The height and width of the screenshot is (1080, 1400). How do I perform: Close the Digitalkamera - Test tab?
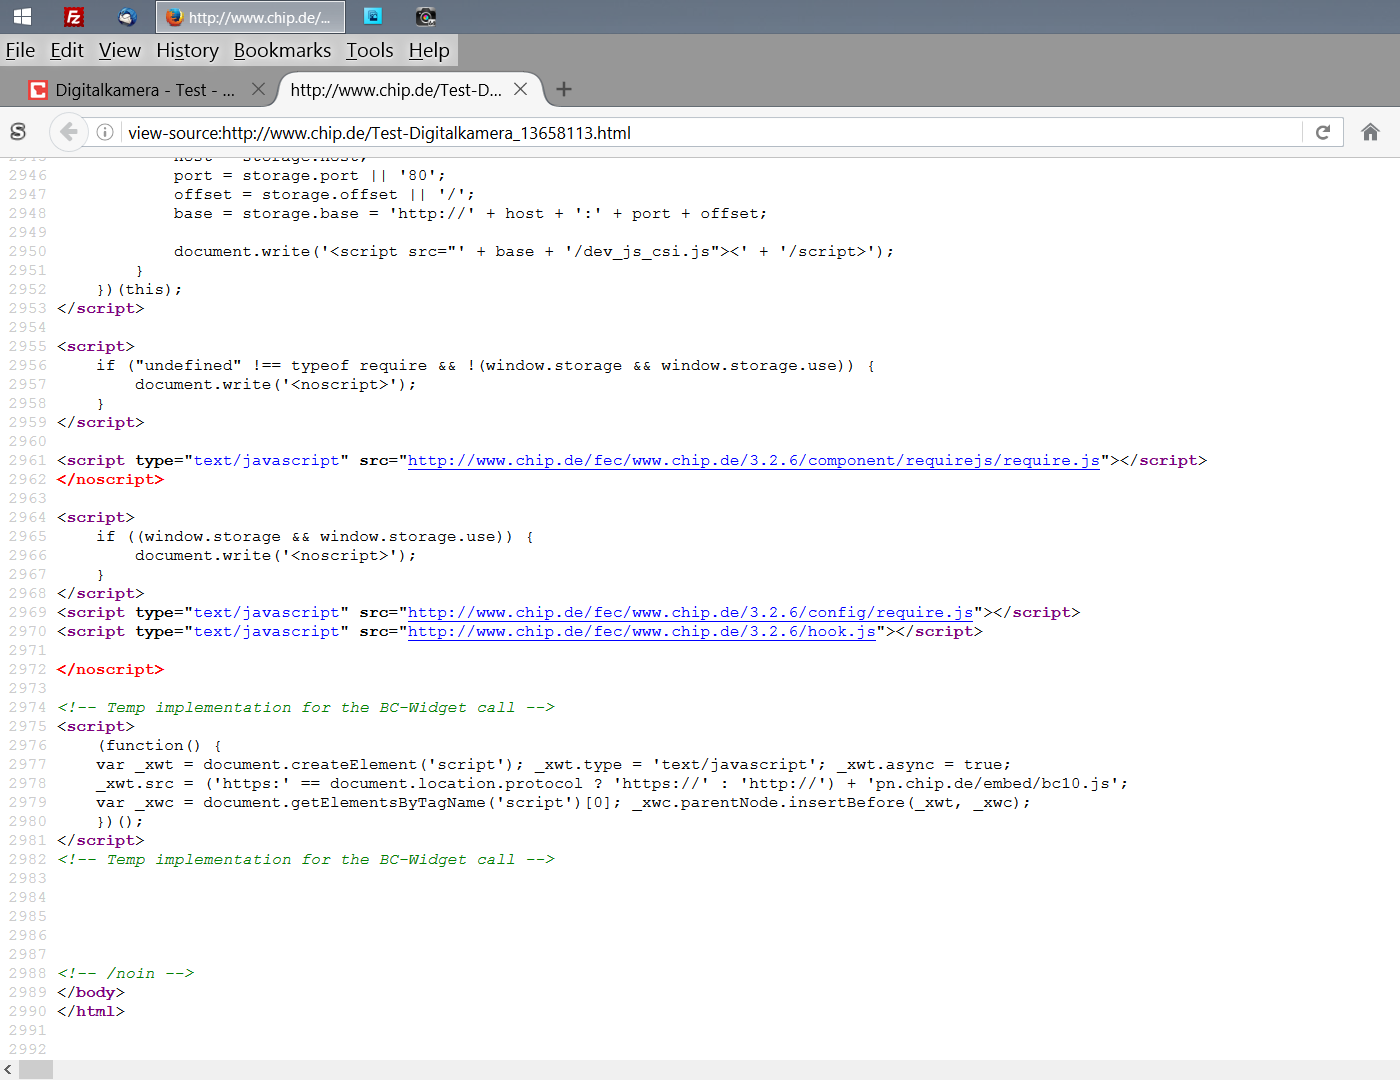pos(258,89)
